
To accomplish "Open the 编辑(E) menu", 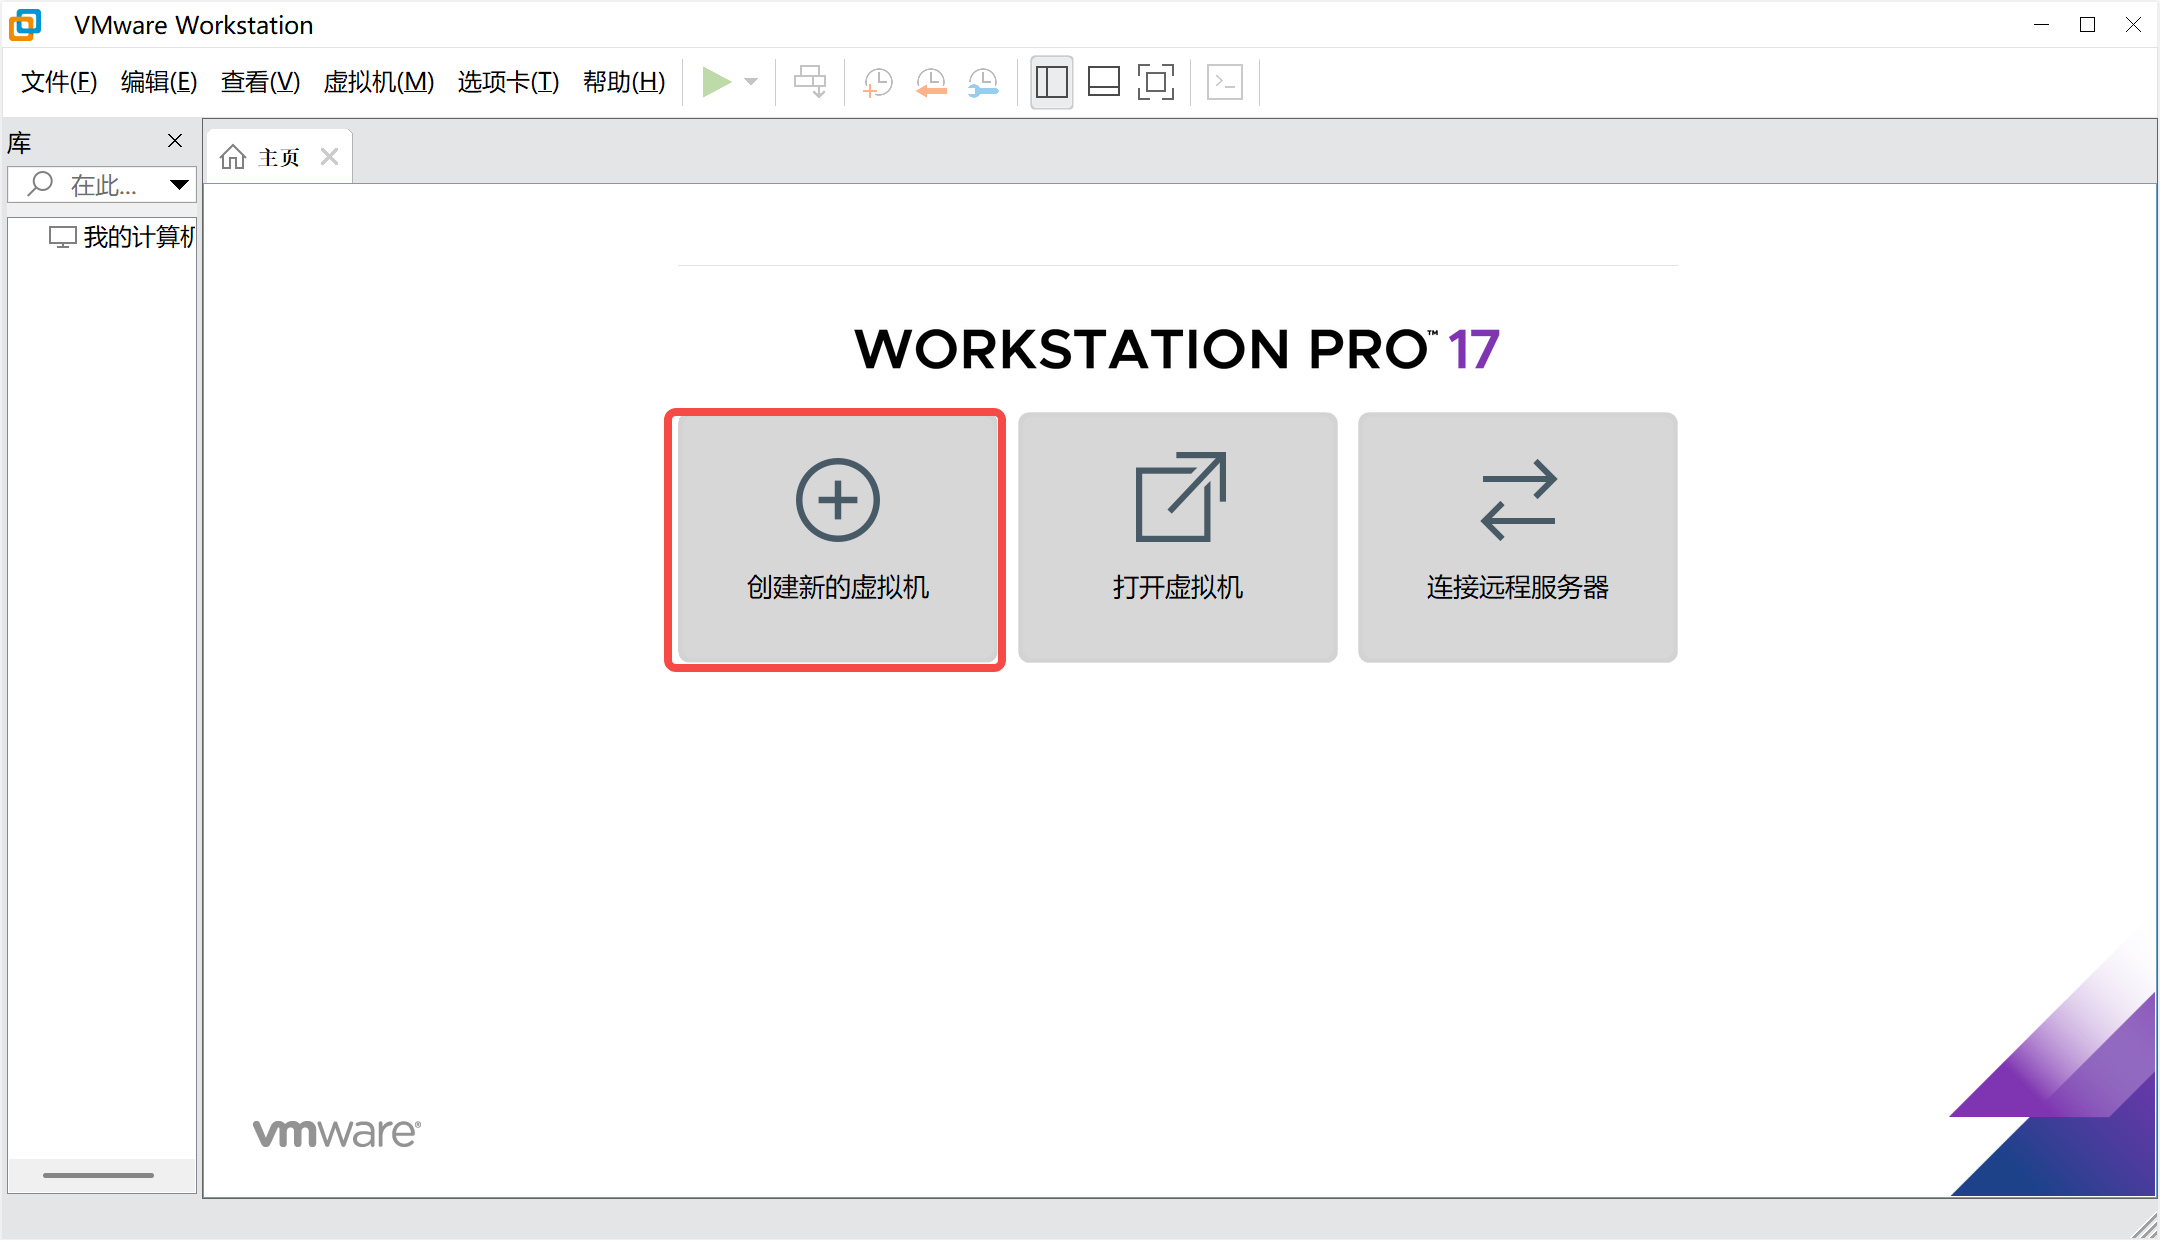I will [159, 82].
